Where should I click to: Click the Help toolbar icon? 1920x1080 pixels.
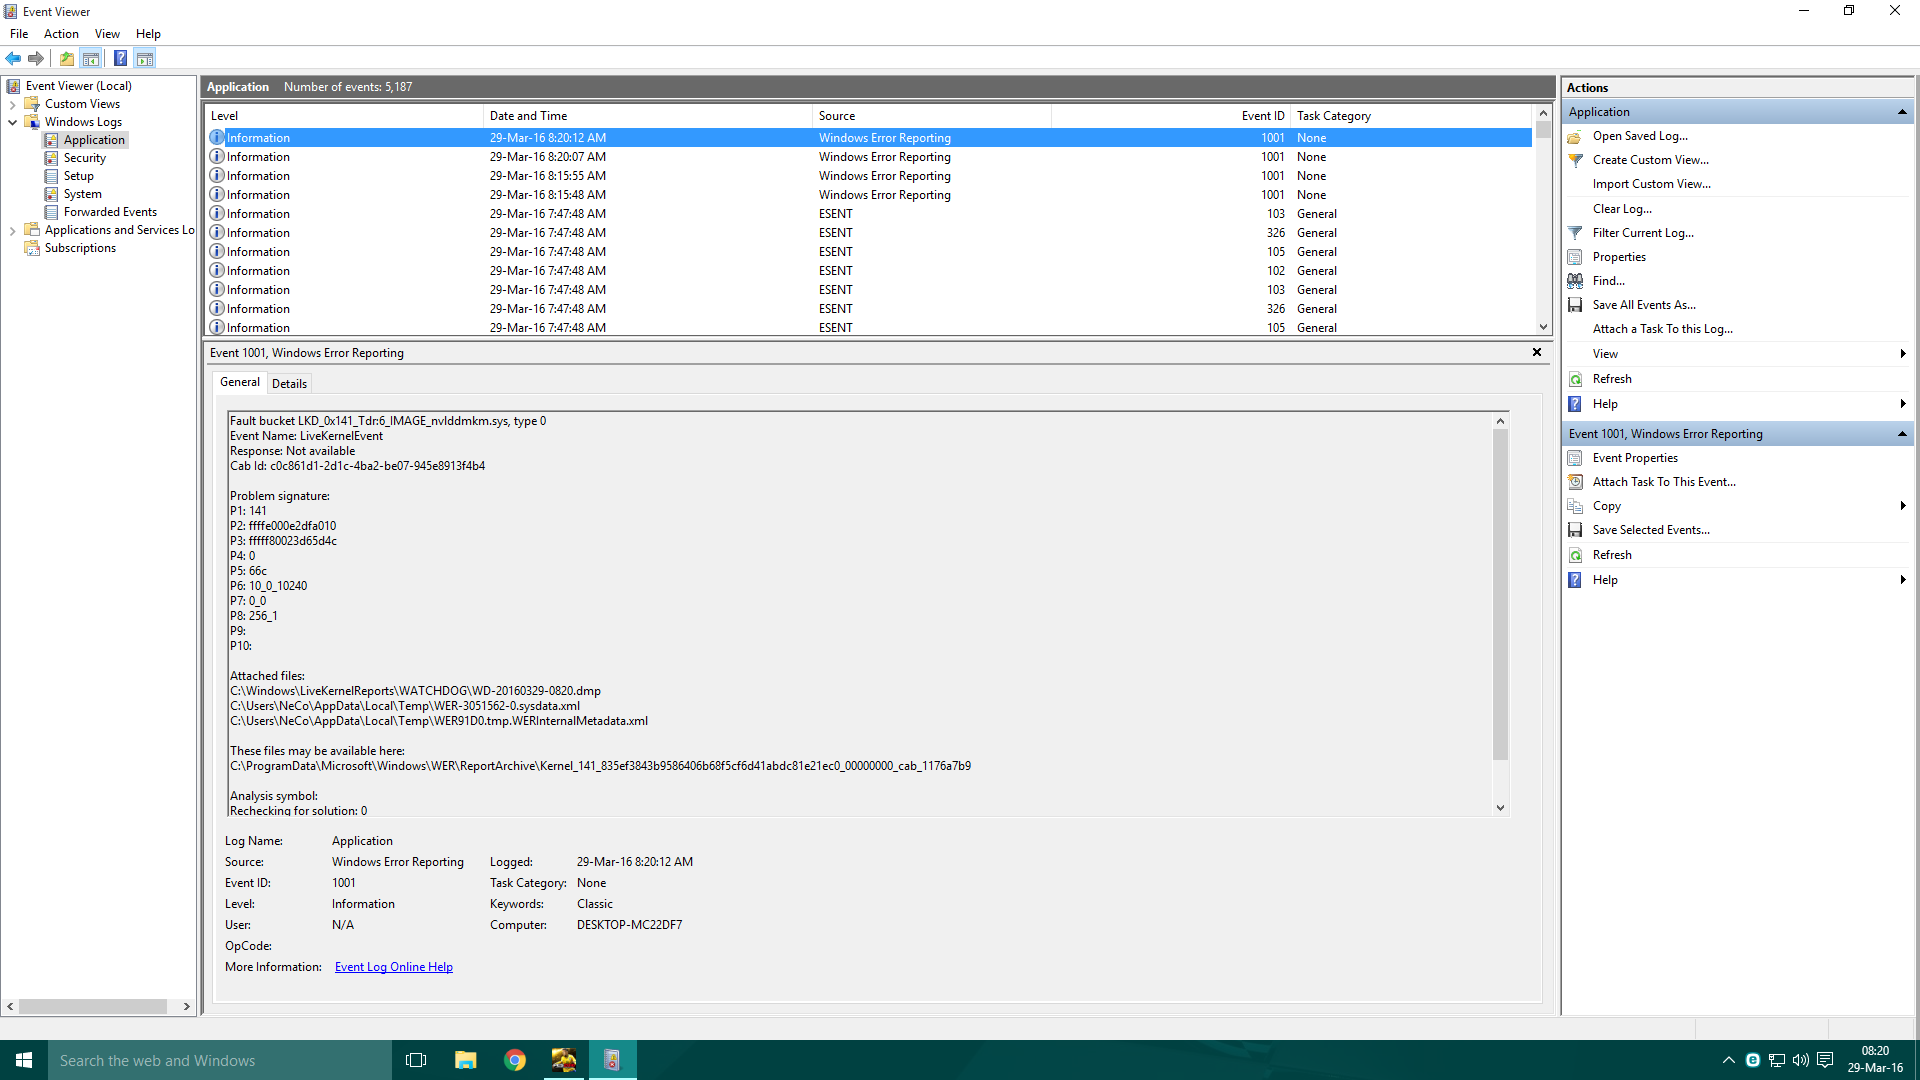120,58
